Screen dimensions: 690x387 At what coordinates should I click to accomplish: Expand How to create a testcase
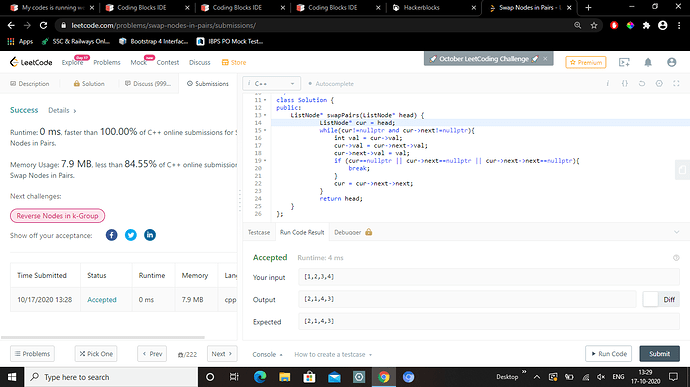tap(333, 354)
